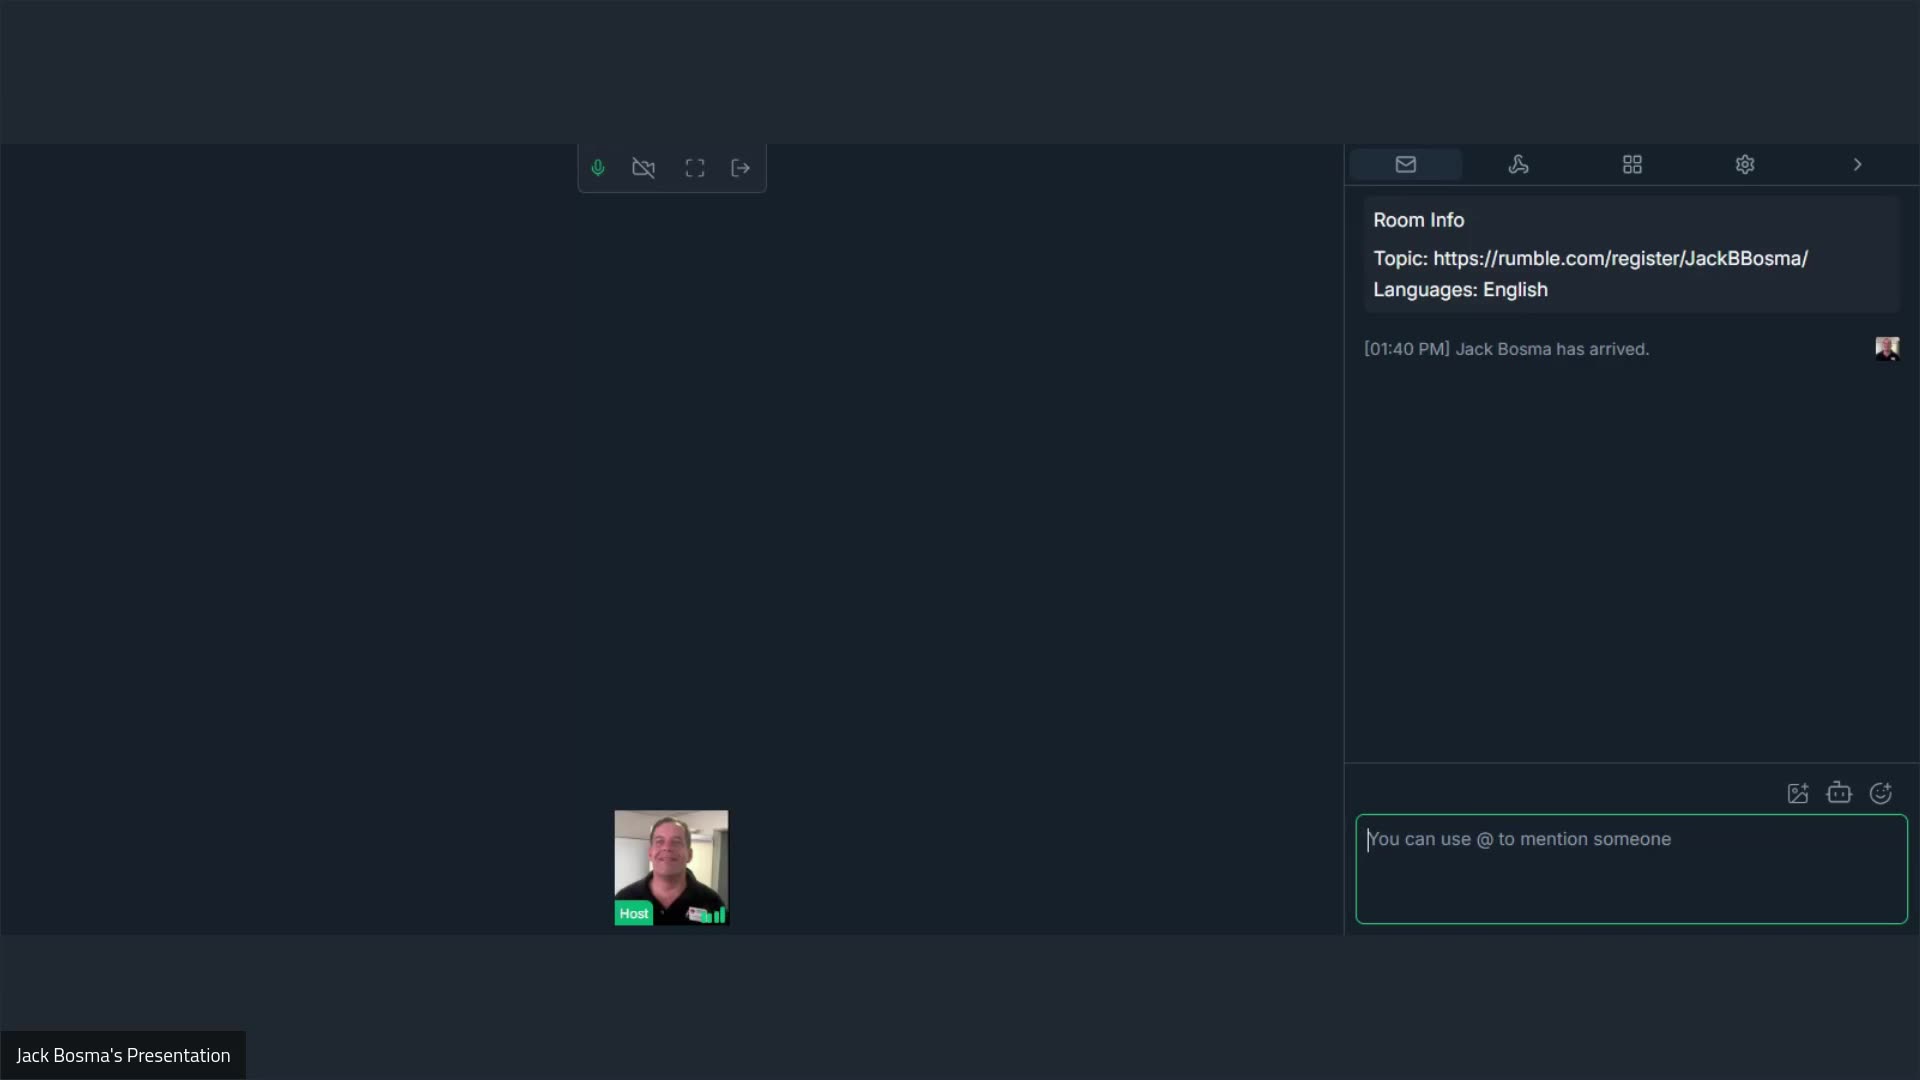
Task: Click the green Host badge
Action: [x=633, y=913]
